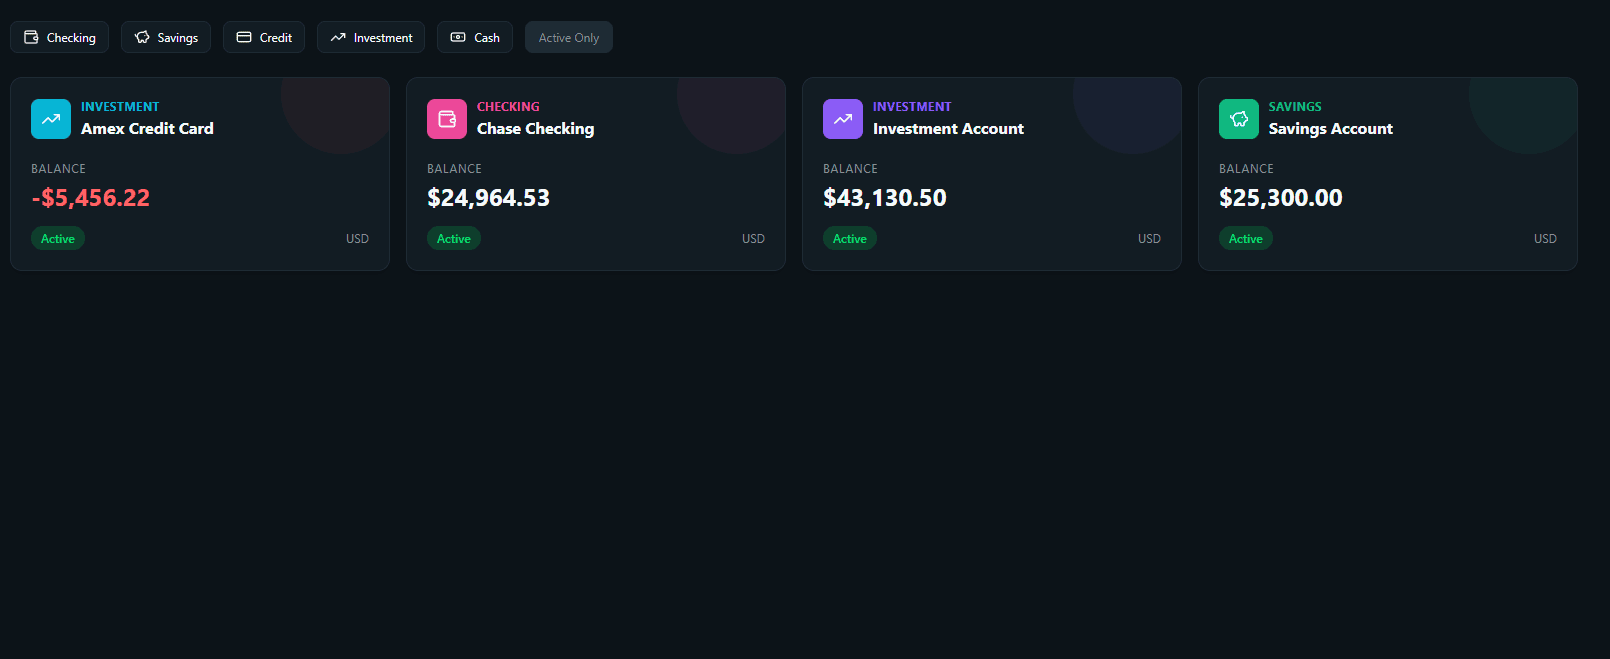Screen dimensions: 1610x659
Task: Filter accounts by Credit
Action: pos(264,37)
